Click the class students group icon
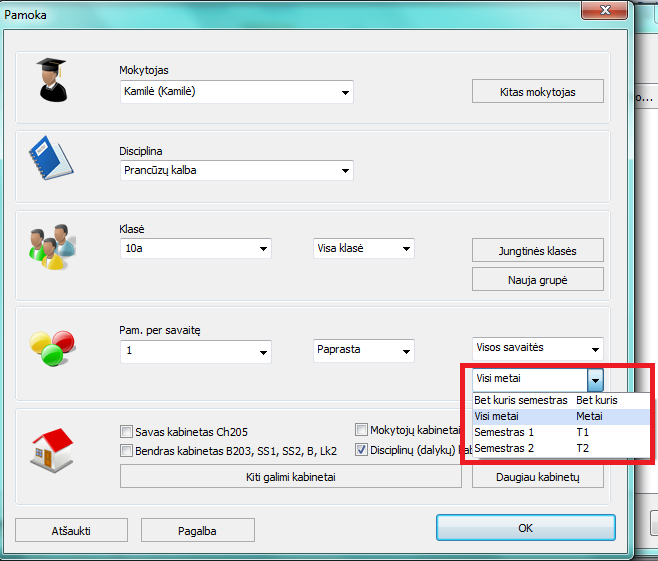 click(x=48, y=246)
